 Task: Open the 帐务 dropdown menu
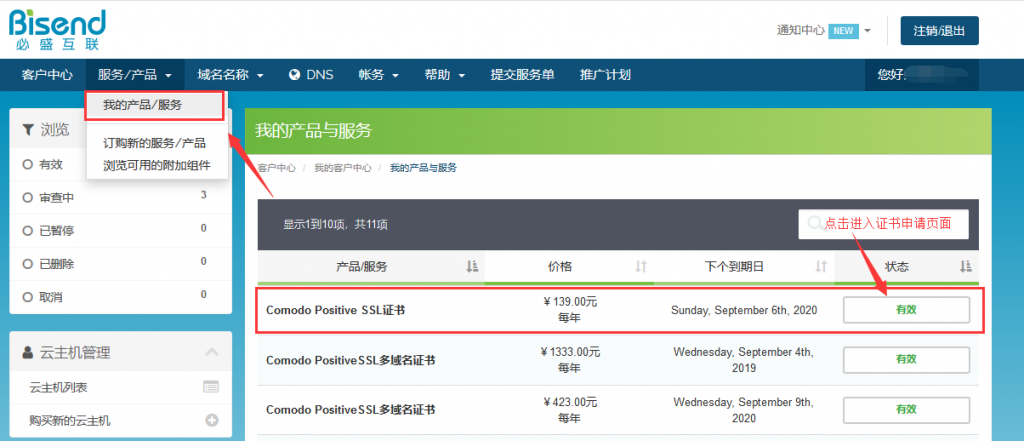tap(378, 75)
